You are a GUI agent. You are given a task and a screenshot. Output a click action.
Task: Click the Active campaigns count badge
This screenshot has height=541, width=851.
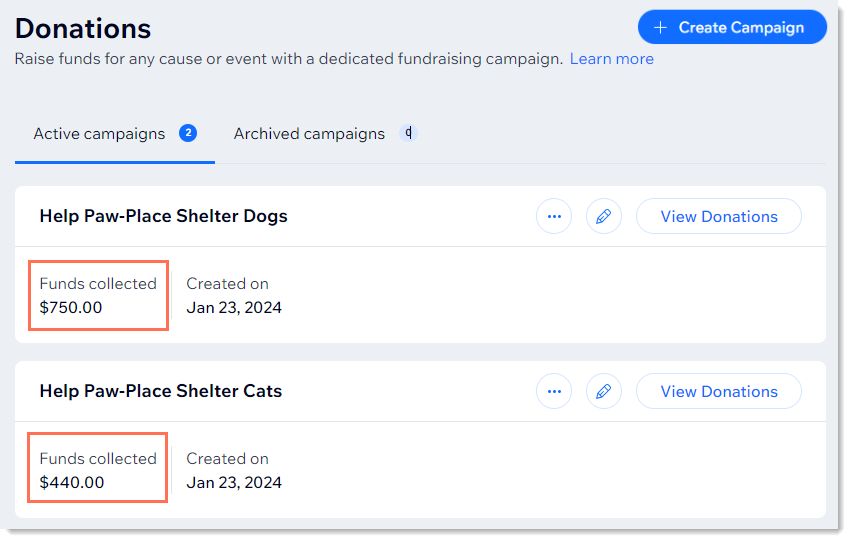188,133
